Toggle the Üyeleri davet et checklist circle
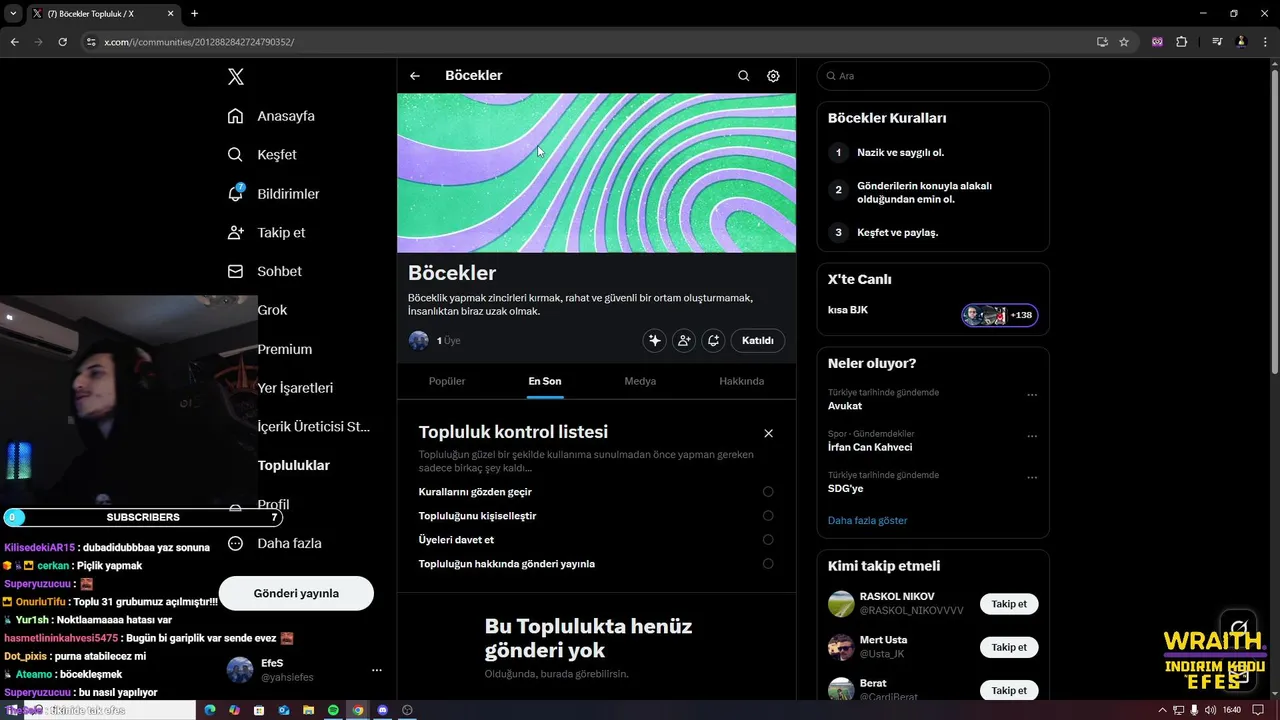This screenshot has height=720, width=1280. tap(768, 540)
